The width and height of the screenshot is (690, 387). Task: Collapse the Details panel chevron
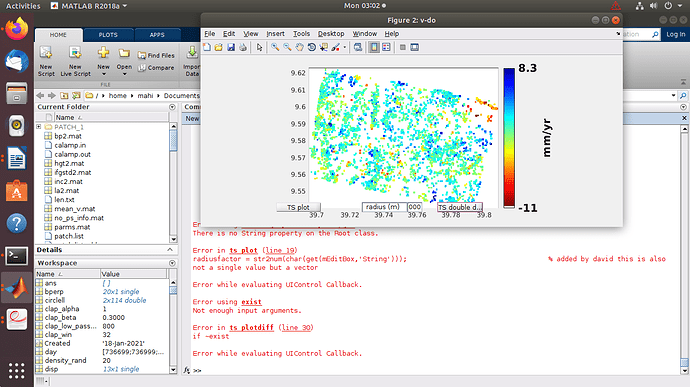click(170, 250)
